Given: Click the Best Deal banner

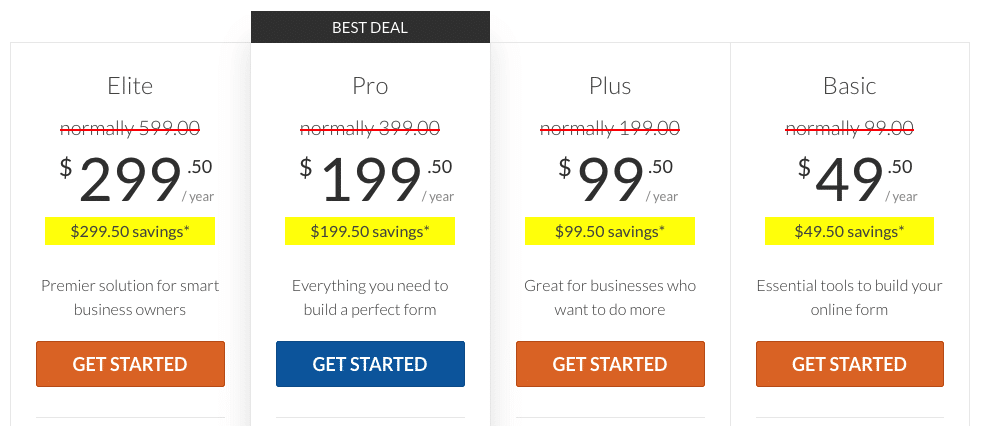Looking at the screenshot, I should [x=370, y=27].
